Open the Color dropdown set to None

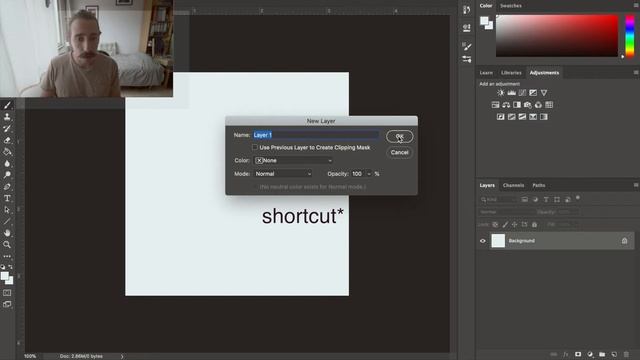tap(293, 160)
